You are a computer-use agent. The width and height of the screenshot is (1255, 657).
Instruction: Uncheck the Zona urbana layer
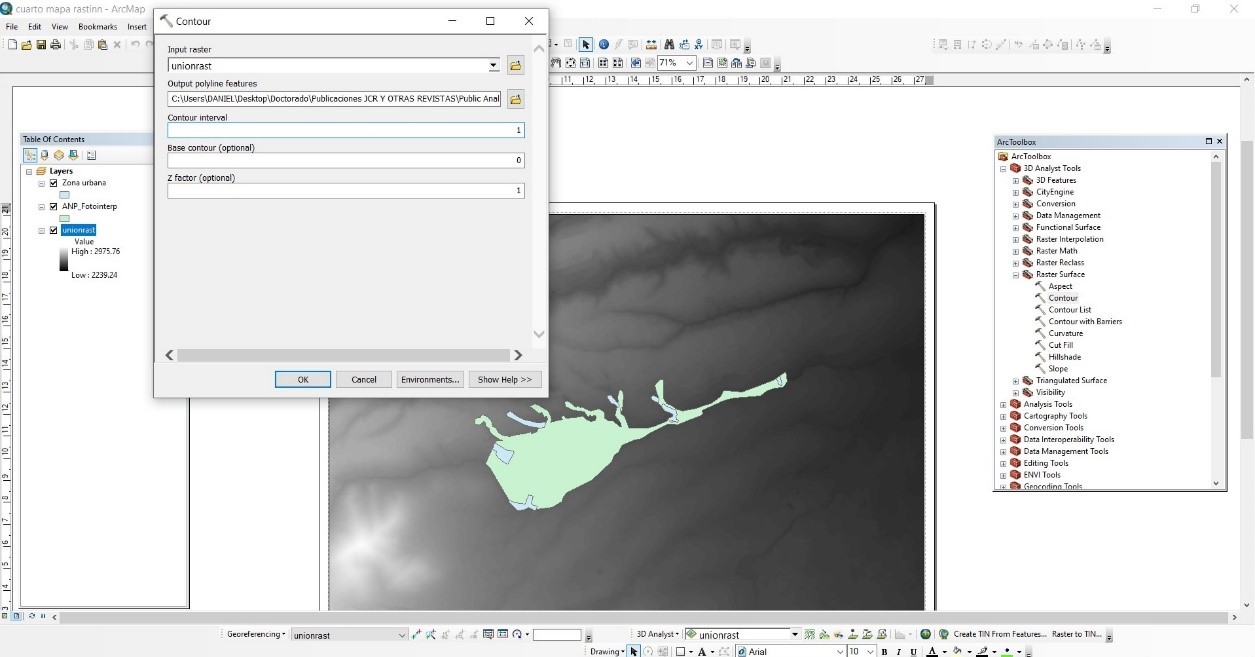point(54,183)
